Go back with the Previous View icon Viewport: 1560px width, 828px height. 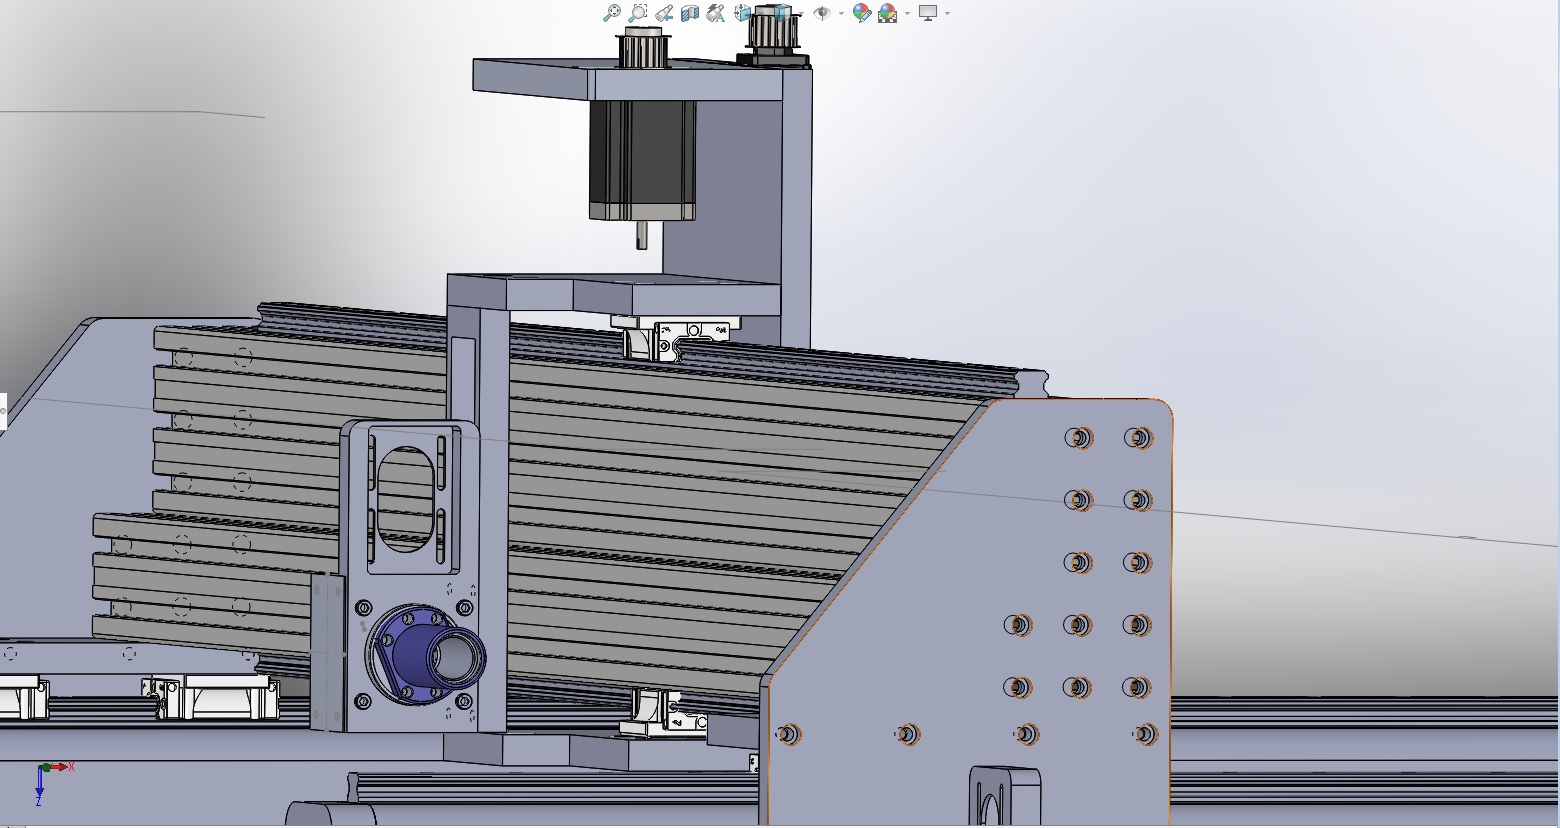[x=664, y=13]
